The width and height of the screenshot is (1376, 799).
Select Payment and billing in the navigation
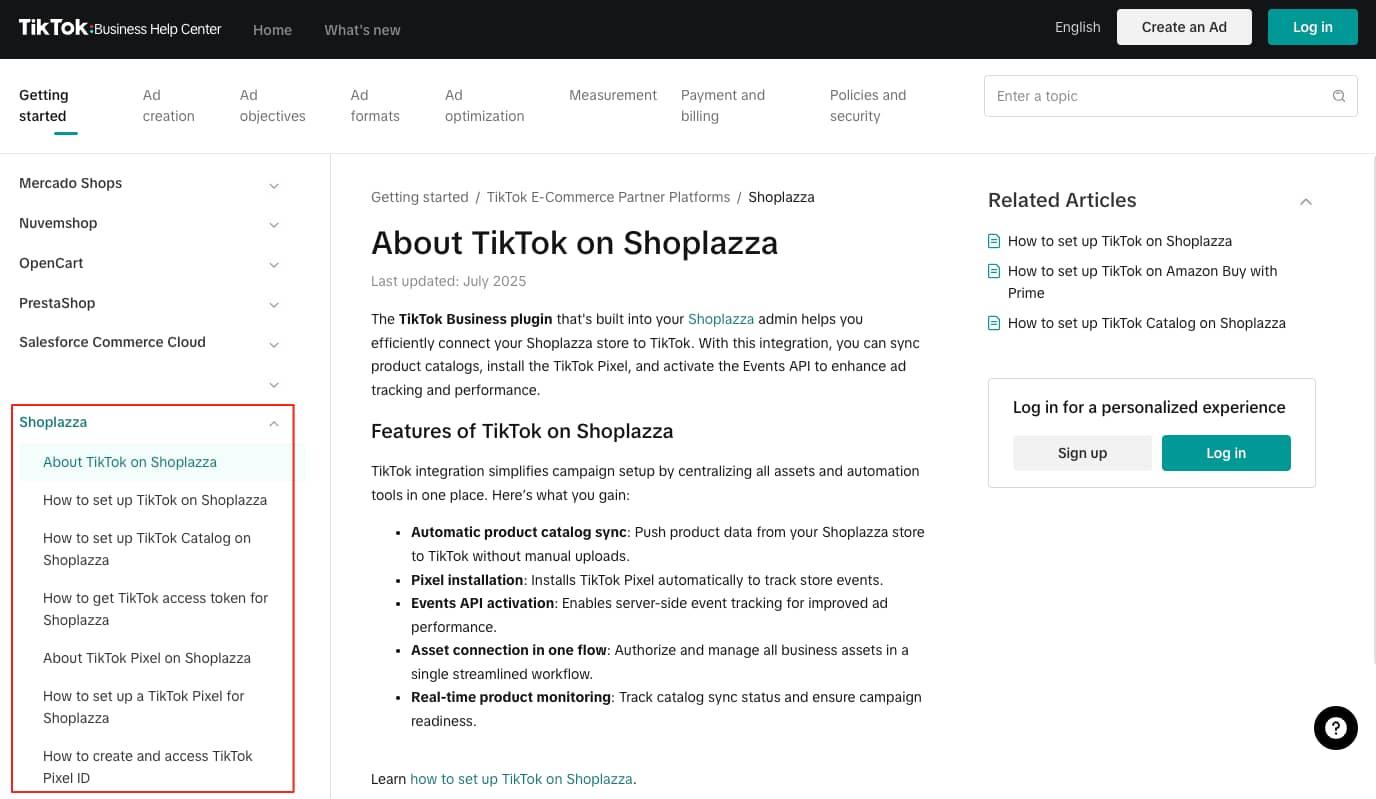pos(722,105)
